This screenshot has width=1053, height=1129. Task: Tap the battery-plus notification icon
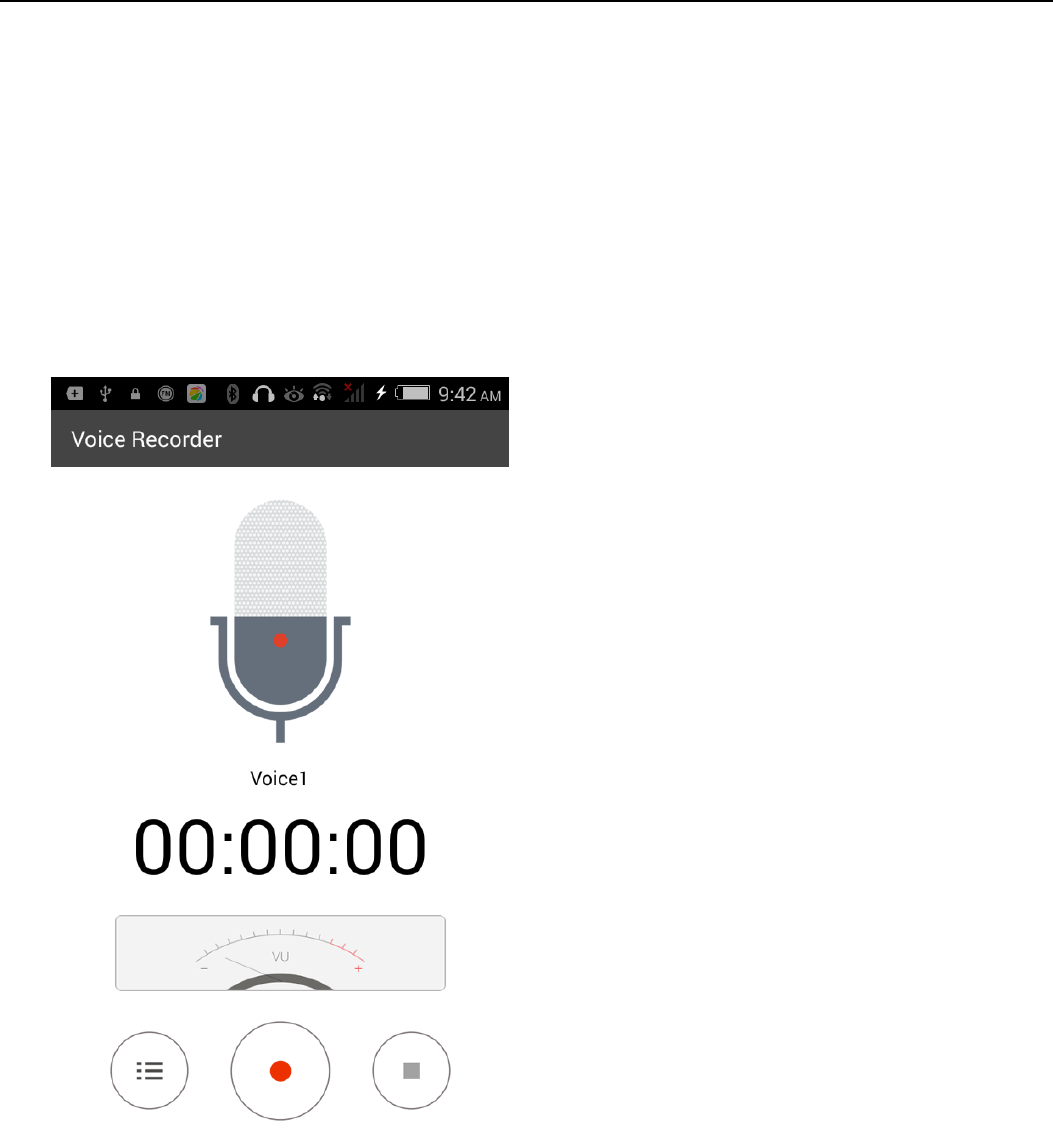click(75, 394)
